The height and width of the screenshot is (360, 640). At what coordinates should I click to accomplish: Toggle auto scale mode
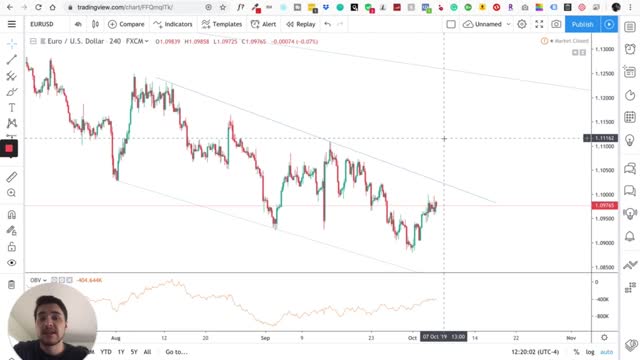(607, 351)
